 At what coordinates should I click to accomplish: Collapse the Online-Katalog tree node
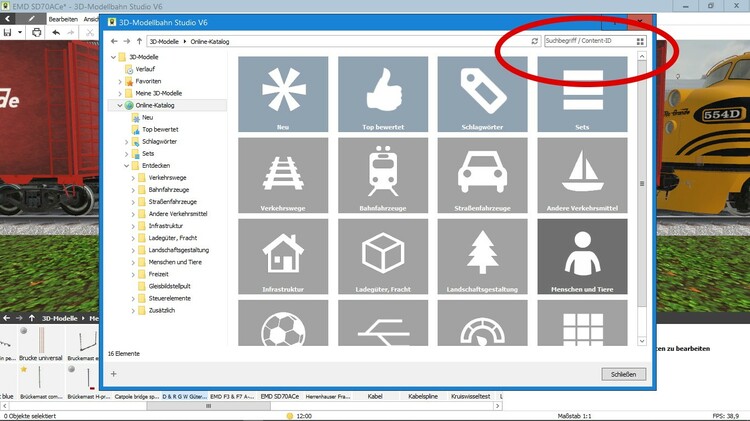120,105
